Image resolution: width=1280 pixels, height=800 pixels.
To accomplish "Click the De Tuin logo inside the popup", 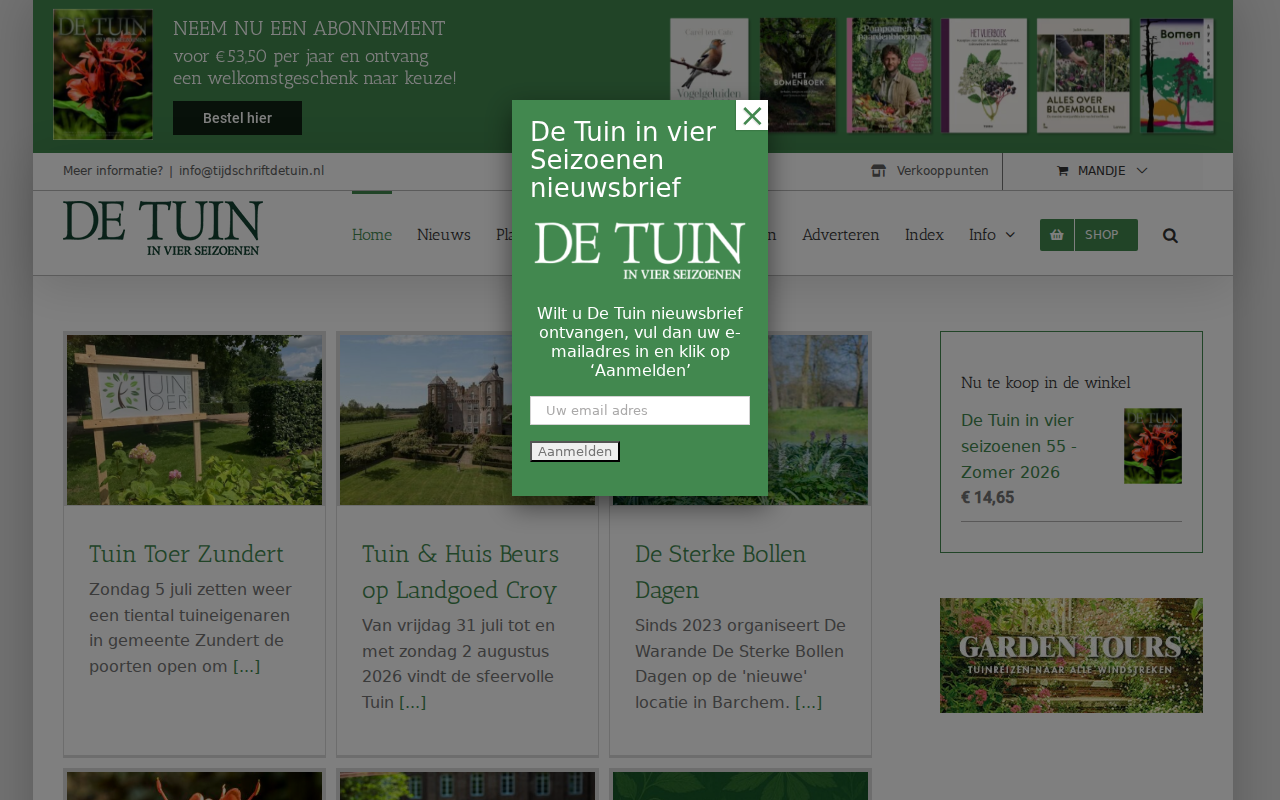I will click(x=640, y=251).
